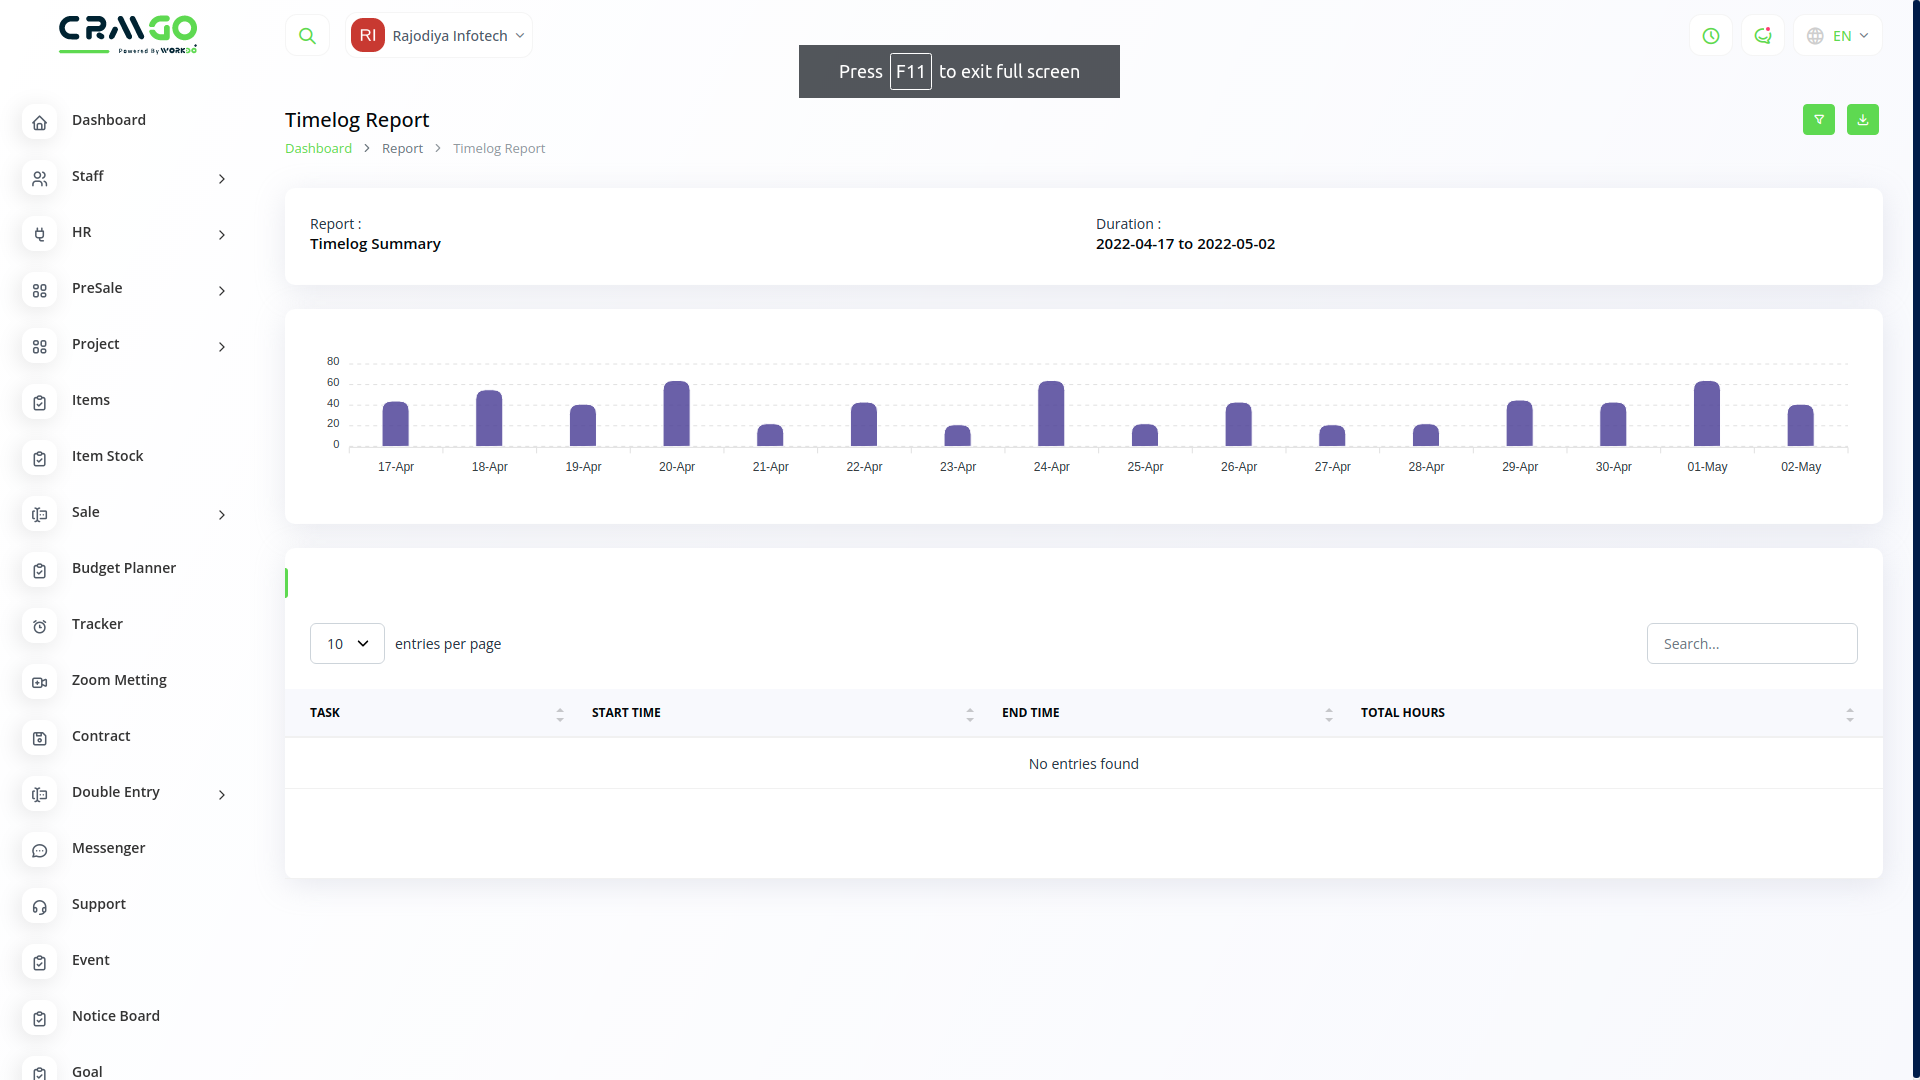Sort table by Total Hours column
Image resolution: width=1920 pixels, height=1080 pixels.
[x=1849, y=714]
